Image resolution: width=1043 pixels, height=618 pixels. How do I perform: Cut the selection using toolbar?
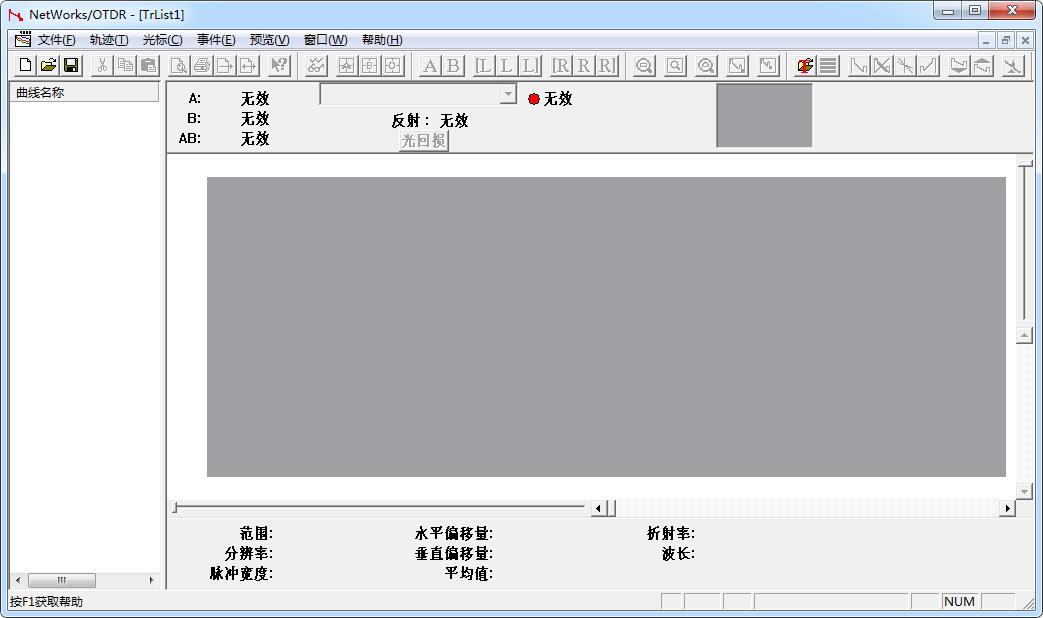point(101,64)
